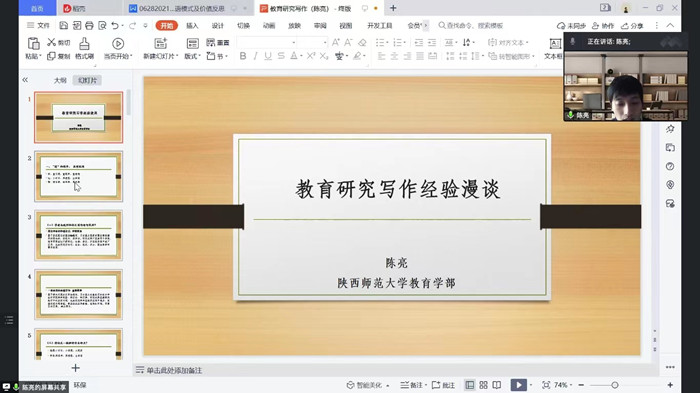The height and width of the screenshot is (393, 700).
Task: Center align text in paragraph group
Action: pos(394,56)
